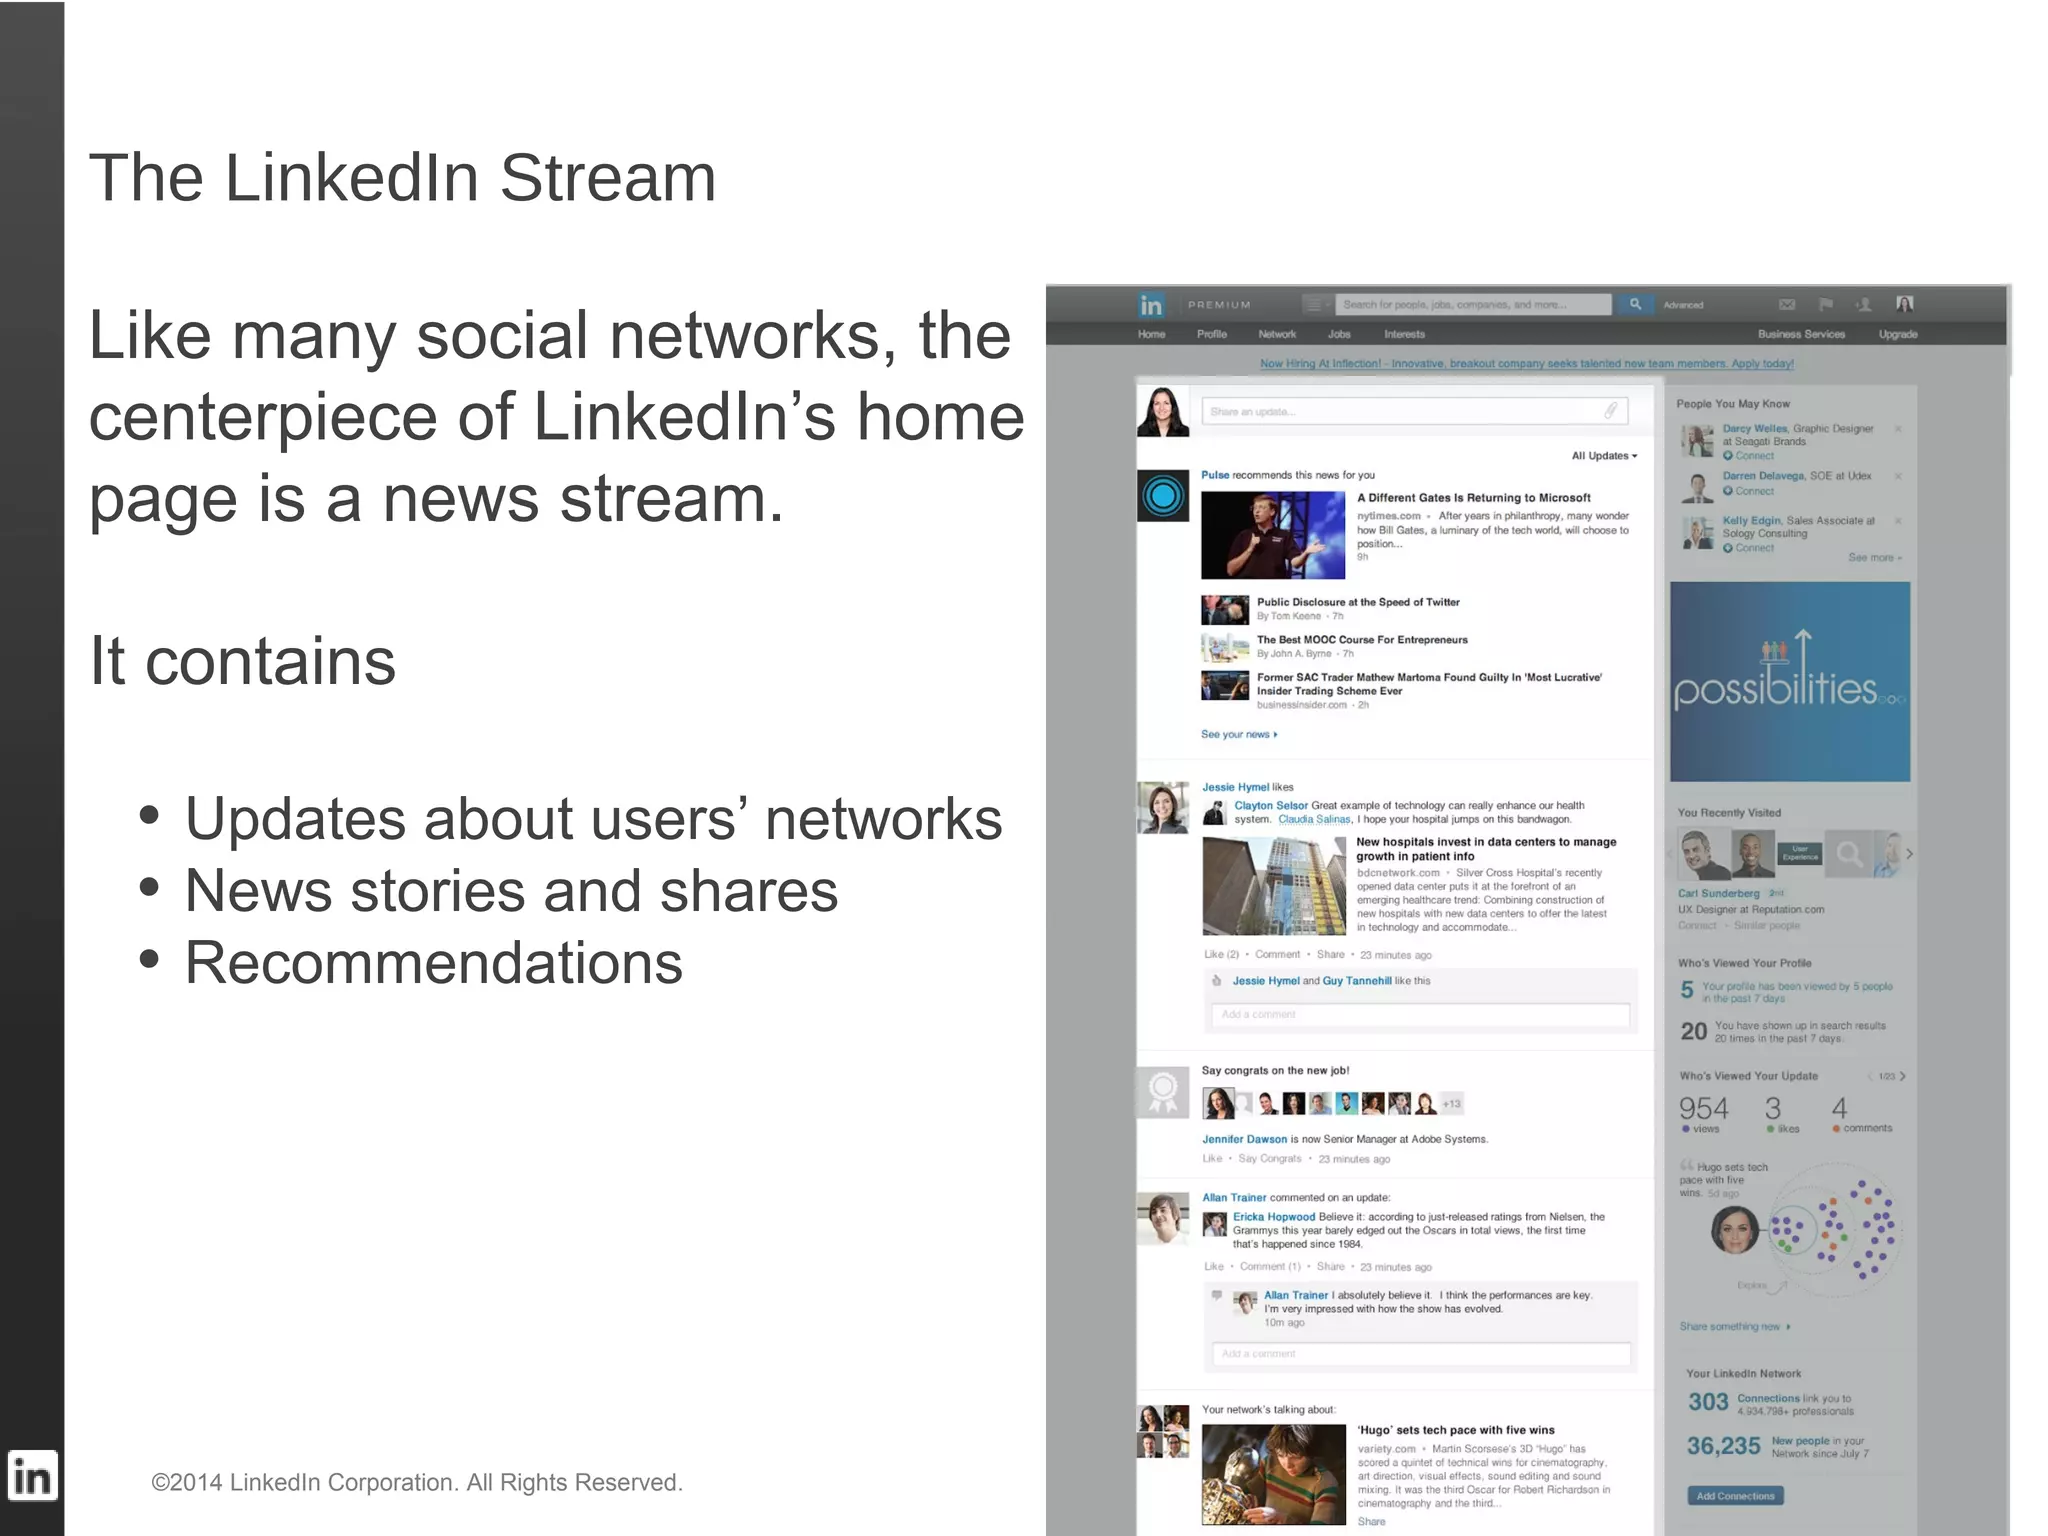Image resolution: width=2048 pixels, height=1536 pixels.
Task: Dismiss the Darcy Welles suggestion with the X
Action: point(1898,429)
